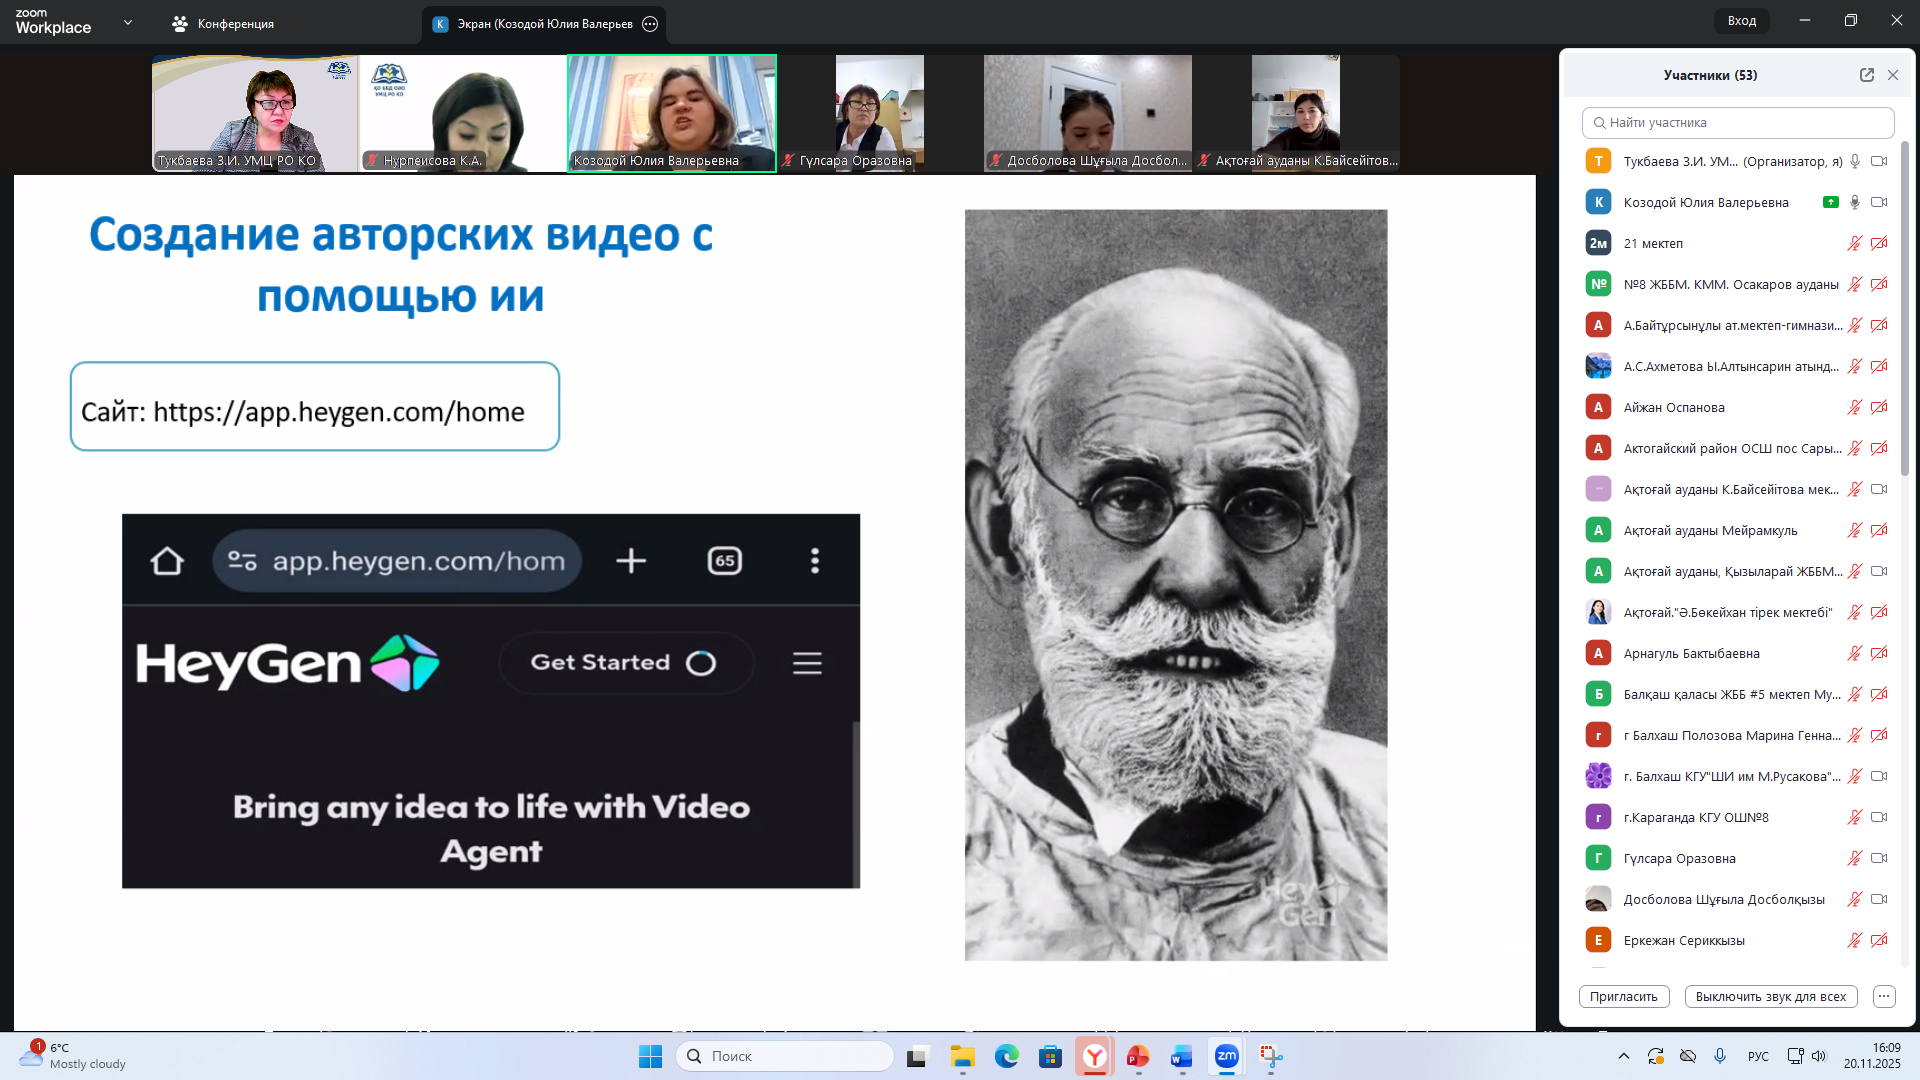1920x1080 pixels.
Task: Open the Snipping Tool in the taskbar
Action: pos(1270,1056)
